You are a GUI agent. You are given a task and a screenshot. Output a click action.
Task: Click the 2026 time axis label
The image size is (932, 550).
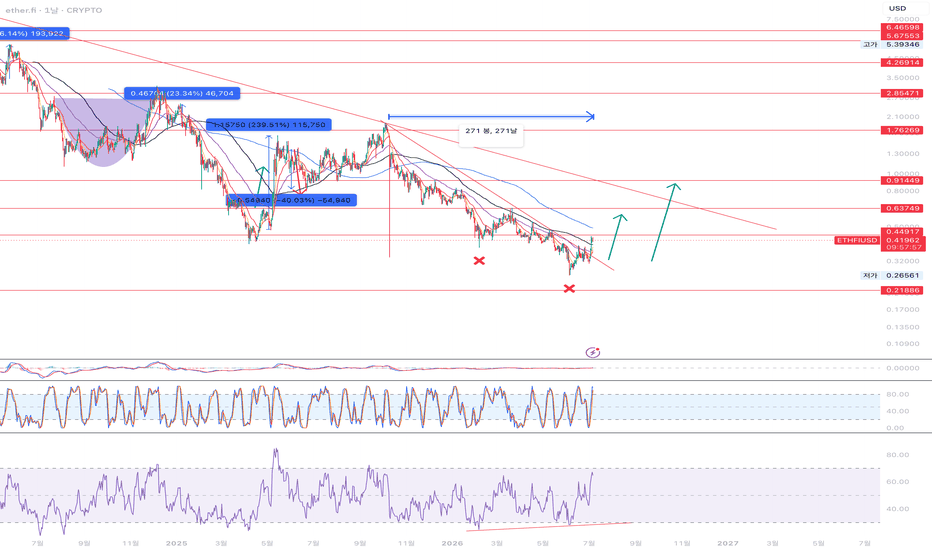(x=452, y=543)
